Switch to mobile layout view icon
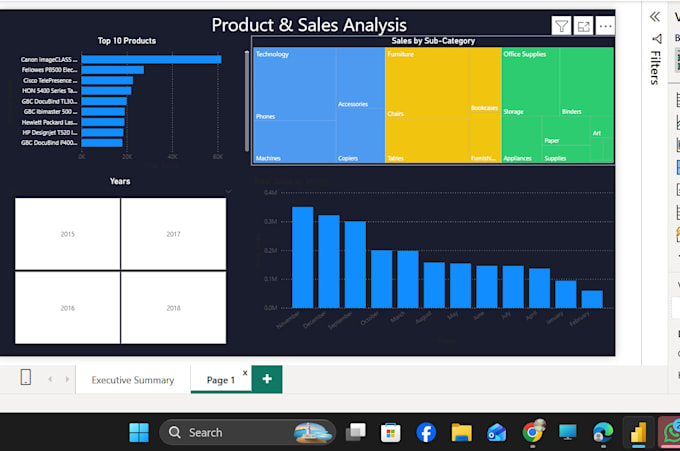The image size is (680, 451). 26,377
